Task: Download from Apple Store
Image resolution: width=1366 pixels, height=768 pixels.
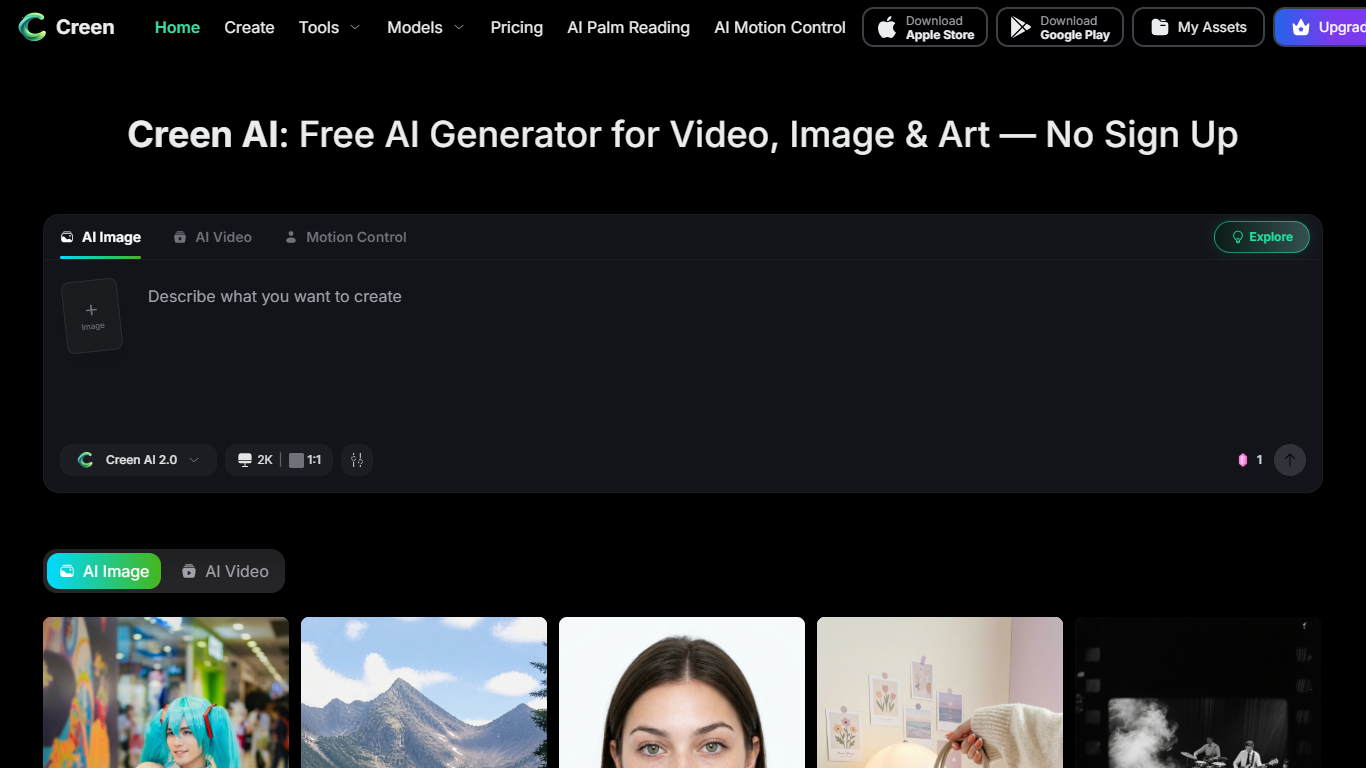Action: (925, 27)
